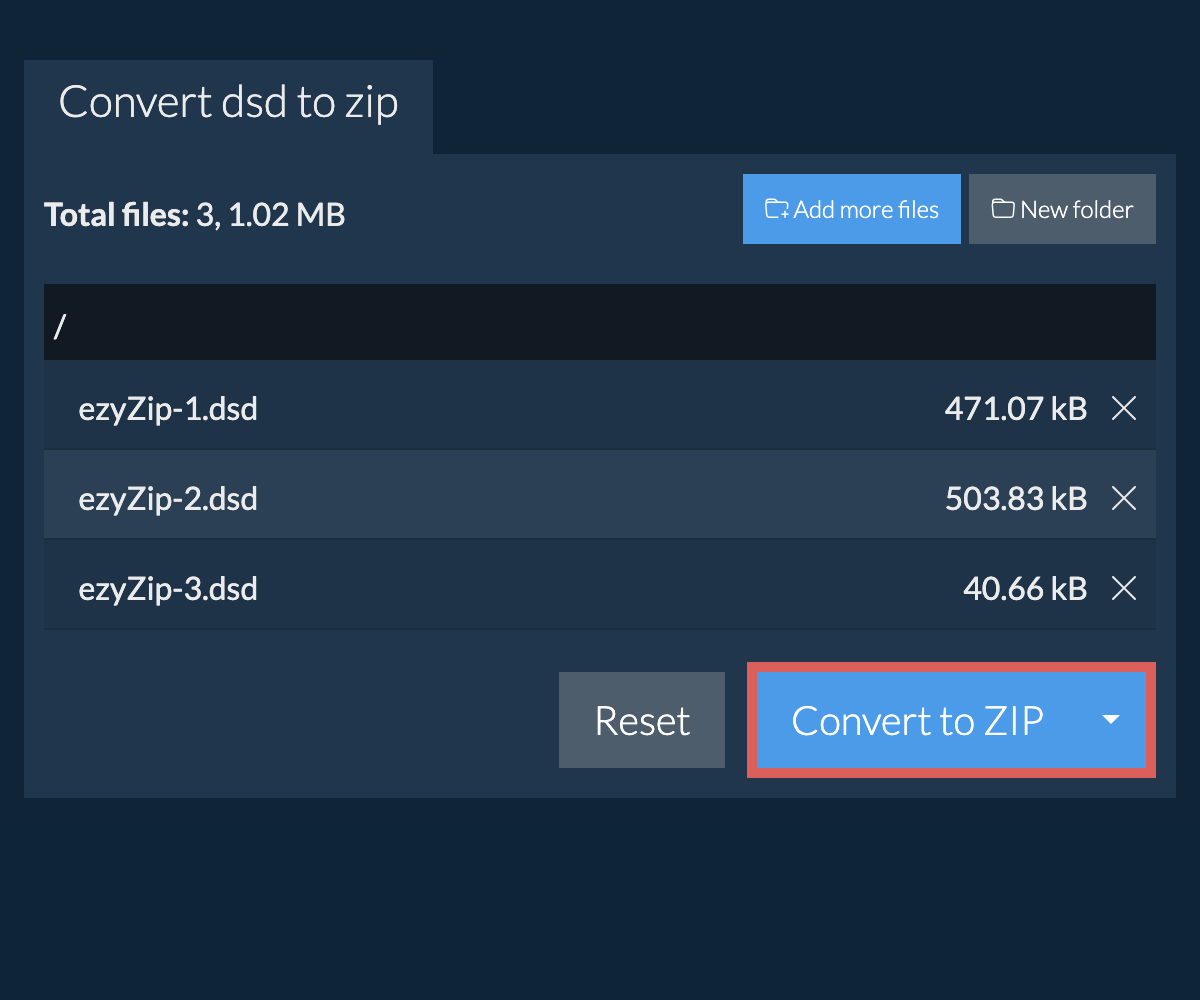Expand the Convert to ZIP options arrow
Viewport: 1200px width, 1000px height.
[1110, 720]
